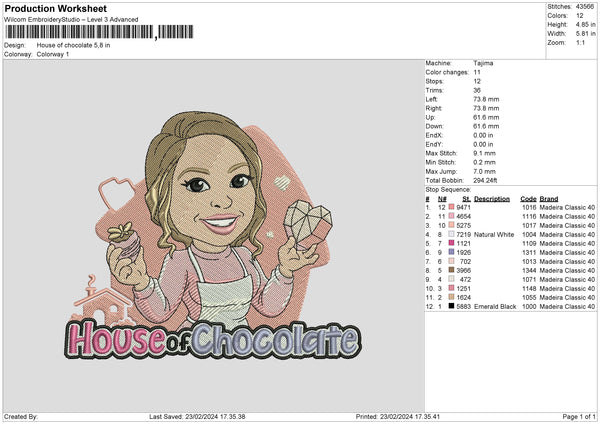Click the Width value 5.81 in
Screen dimensions: 600x424
[x=585, y=34]
